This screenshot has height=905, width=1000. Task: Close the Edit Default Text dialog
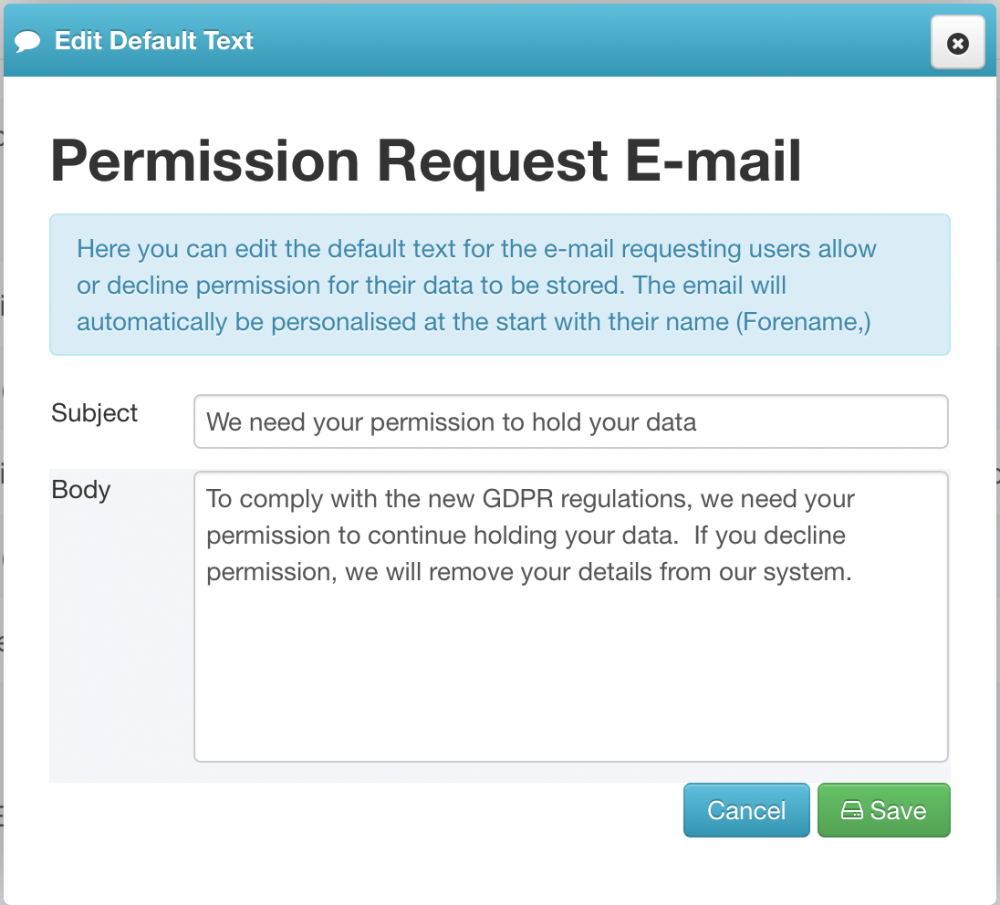pyautogui.click(x=957, y=43)
